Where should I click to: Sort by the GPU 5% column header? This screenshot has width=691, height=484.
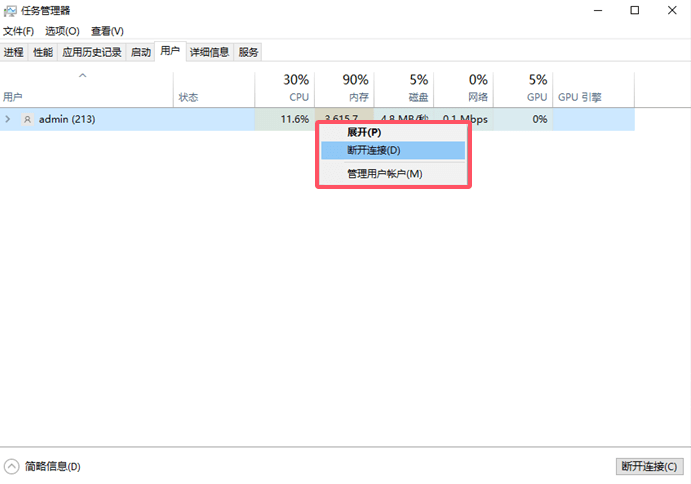point(523,89)
